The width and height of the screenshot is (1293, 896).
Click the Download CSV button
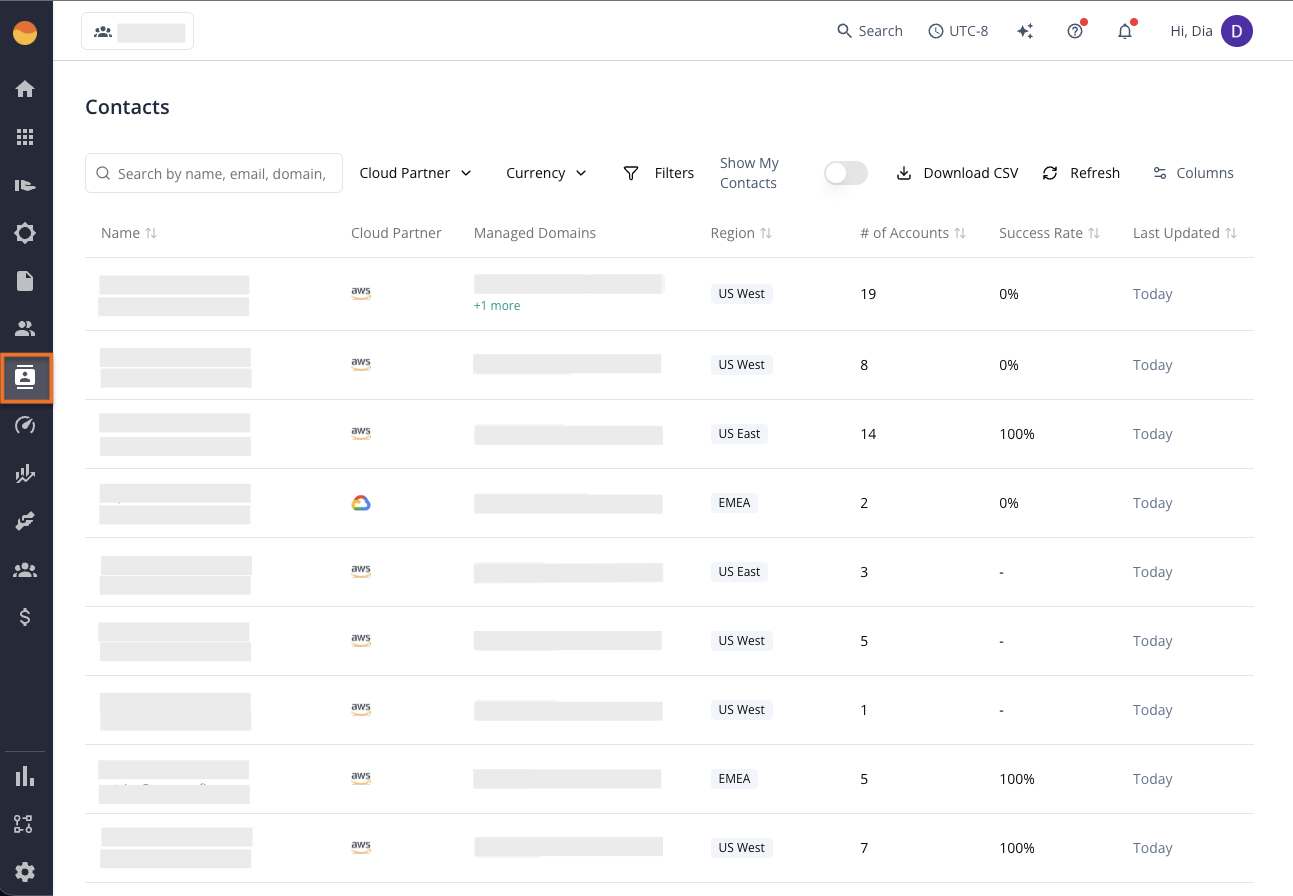[957, 173]
